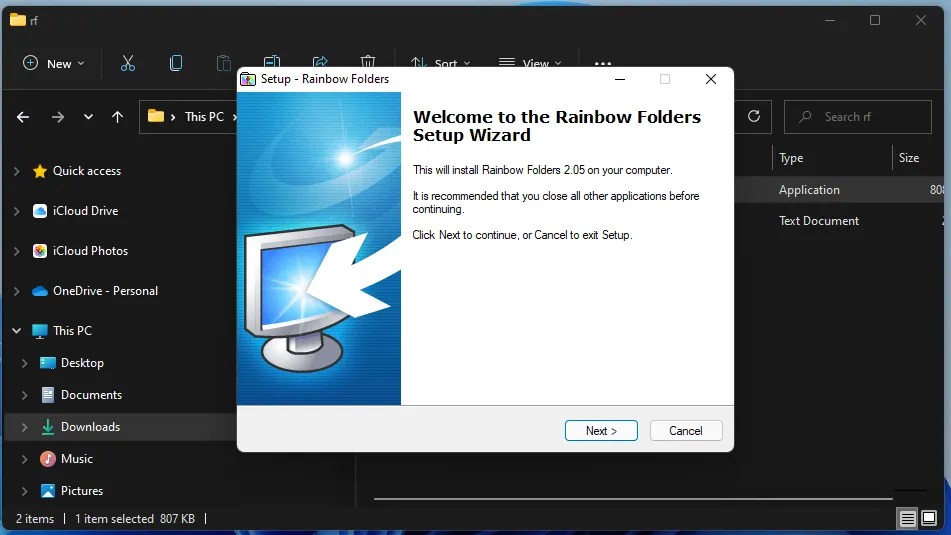The height and width of the screenshot is (535, 951).
Task: Expand the iCloud Photos tree node
Action: pyautogui.click(x=17, y=251)
